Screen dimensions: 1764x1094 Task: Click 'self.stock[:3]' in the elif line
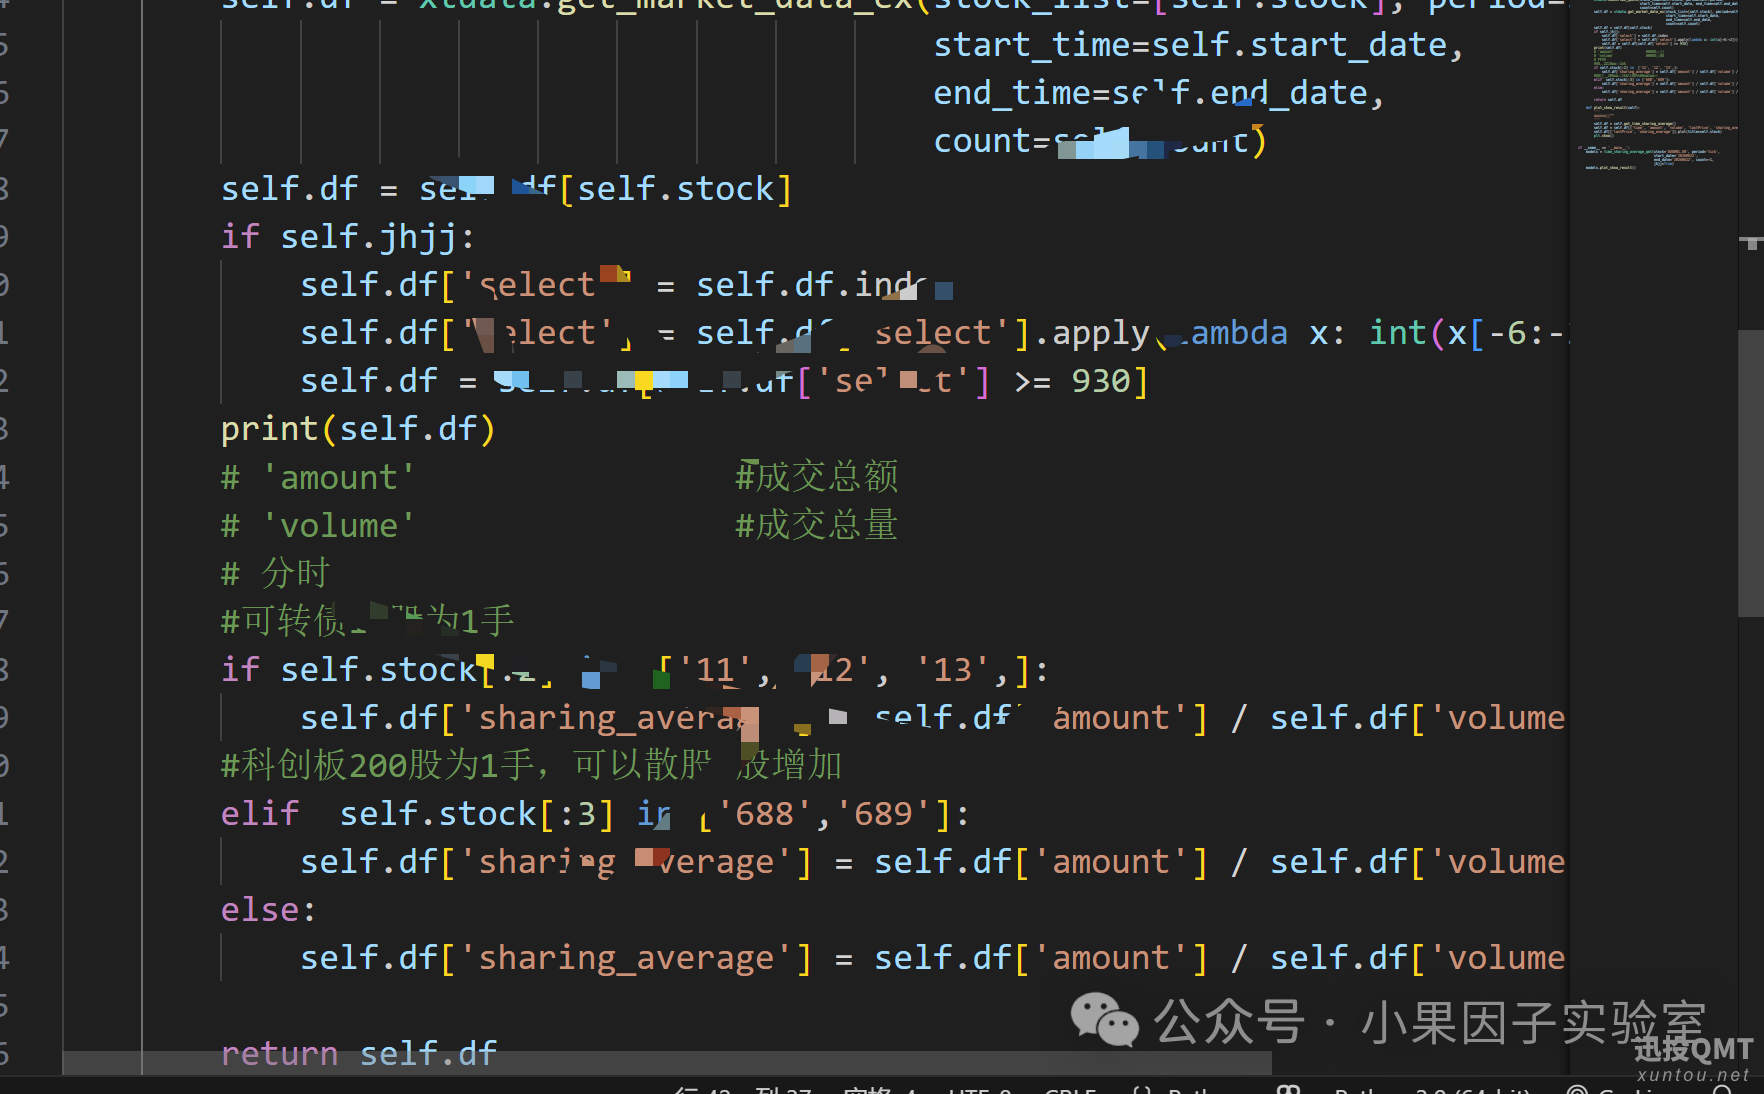click(476, 813)
